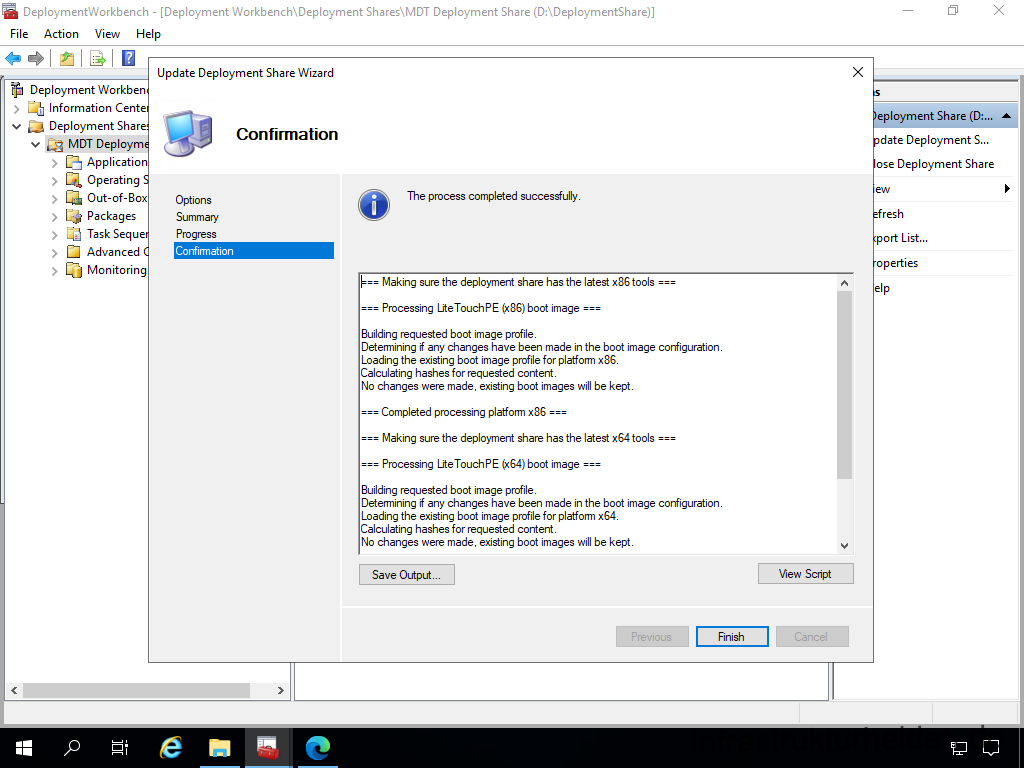Click the Deployment Workbench root icon
Viewport: 1024px width, 768px height.
pyautogui.click(x=18, y=90)
